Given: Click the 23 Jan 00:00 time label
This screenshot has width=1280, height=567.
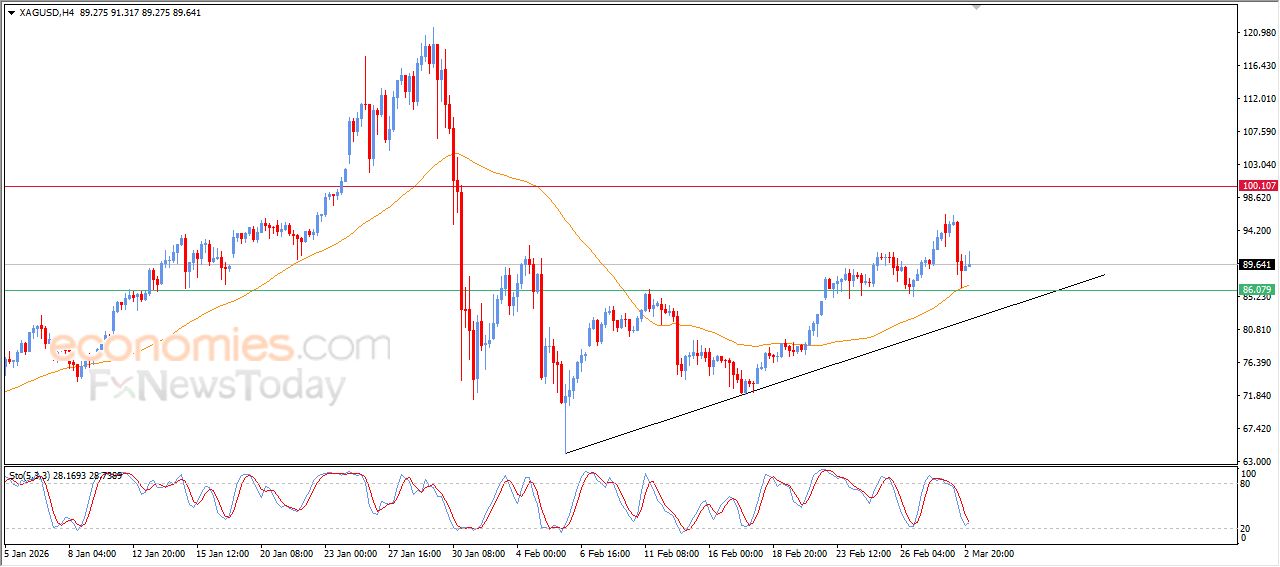Looking at the screenshot, I should (x=351, y=552).
